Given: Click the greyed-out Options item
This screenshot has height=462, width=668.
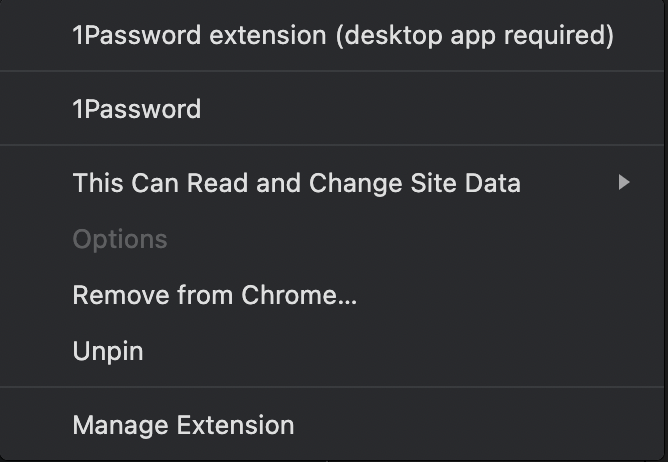Looking at the screenshot, I should click(x=120, y=239).
